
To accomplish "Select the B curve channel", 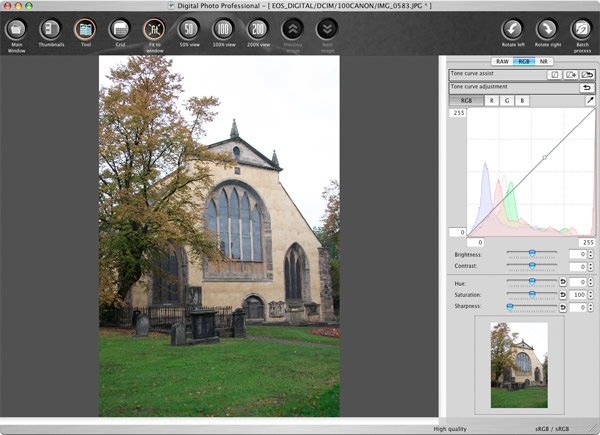I will tap(522, 101).
